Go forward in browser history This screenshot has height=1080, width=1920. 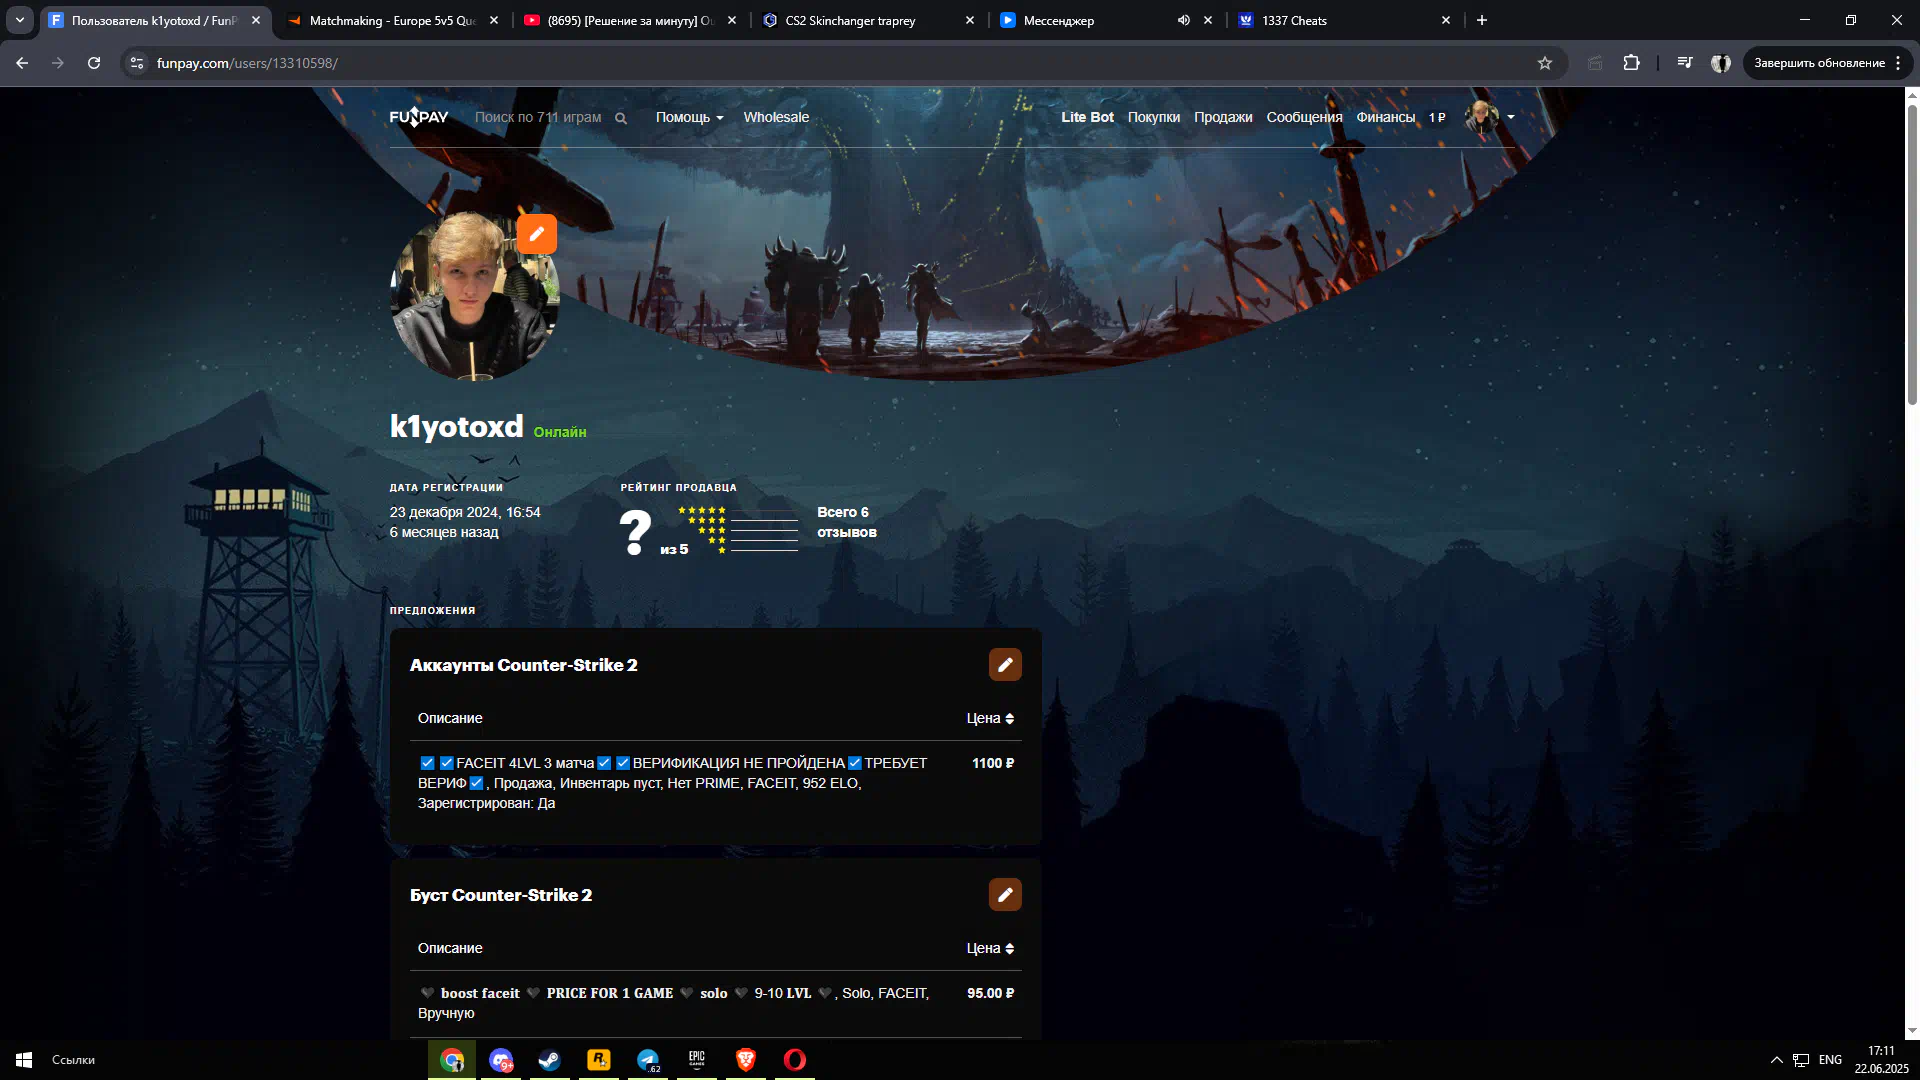pyautogui.click(x=58, y=63)
